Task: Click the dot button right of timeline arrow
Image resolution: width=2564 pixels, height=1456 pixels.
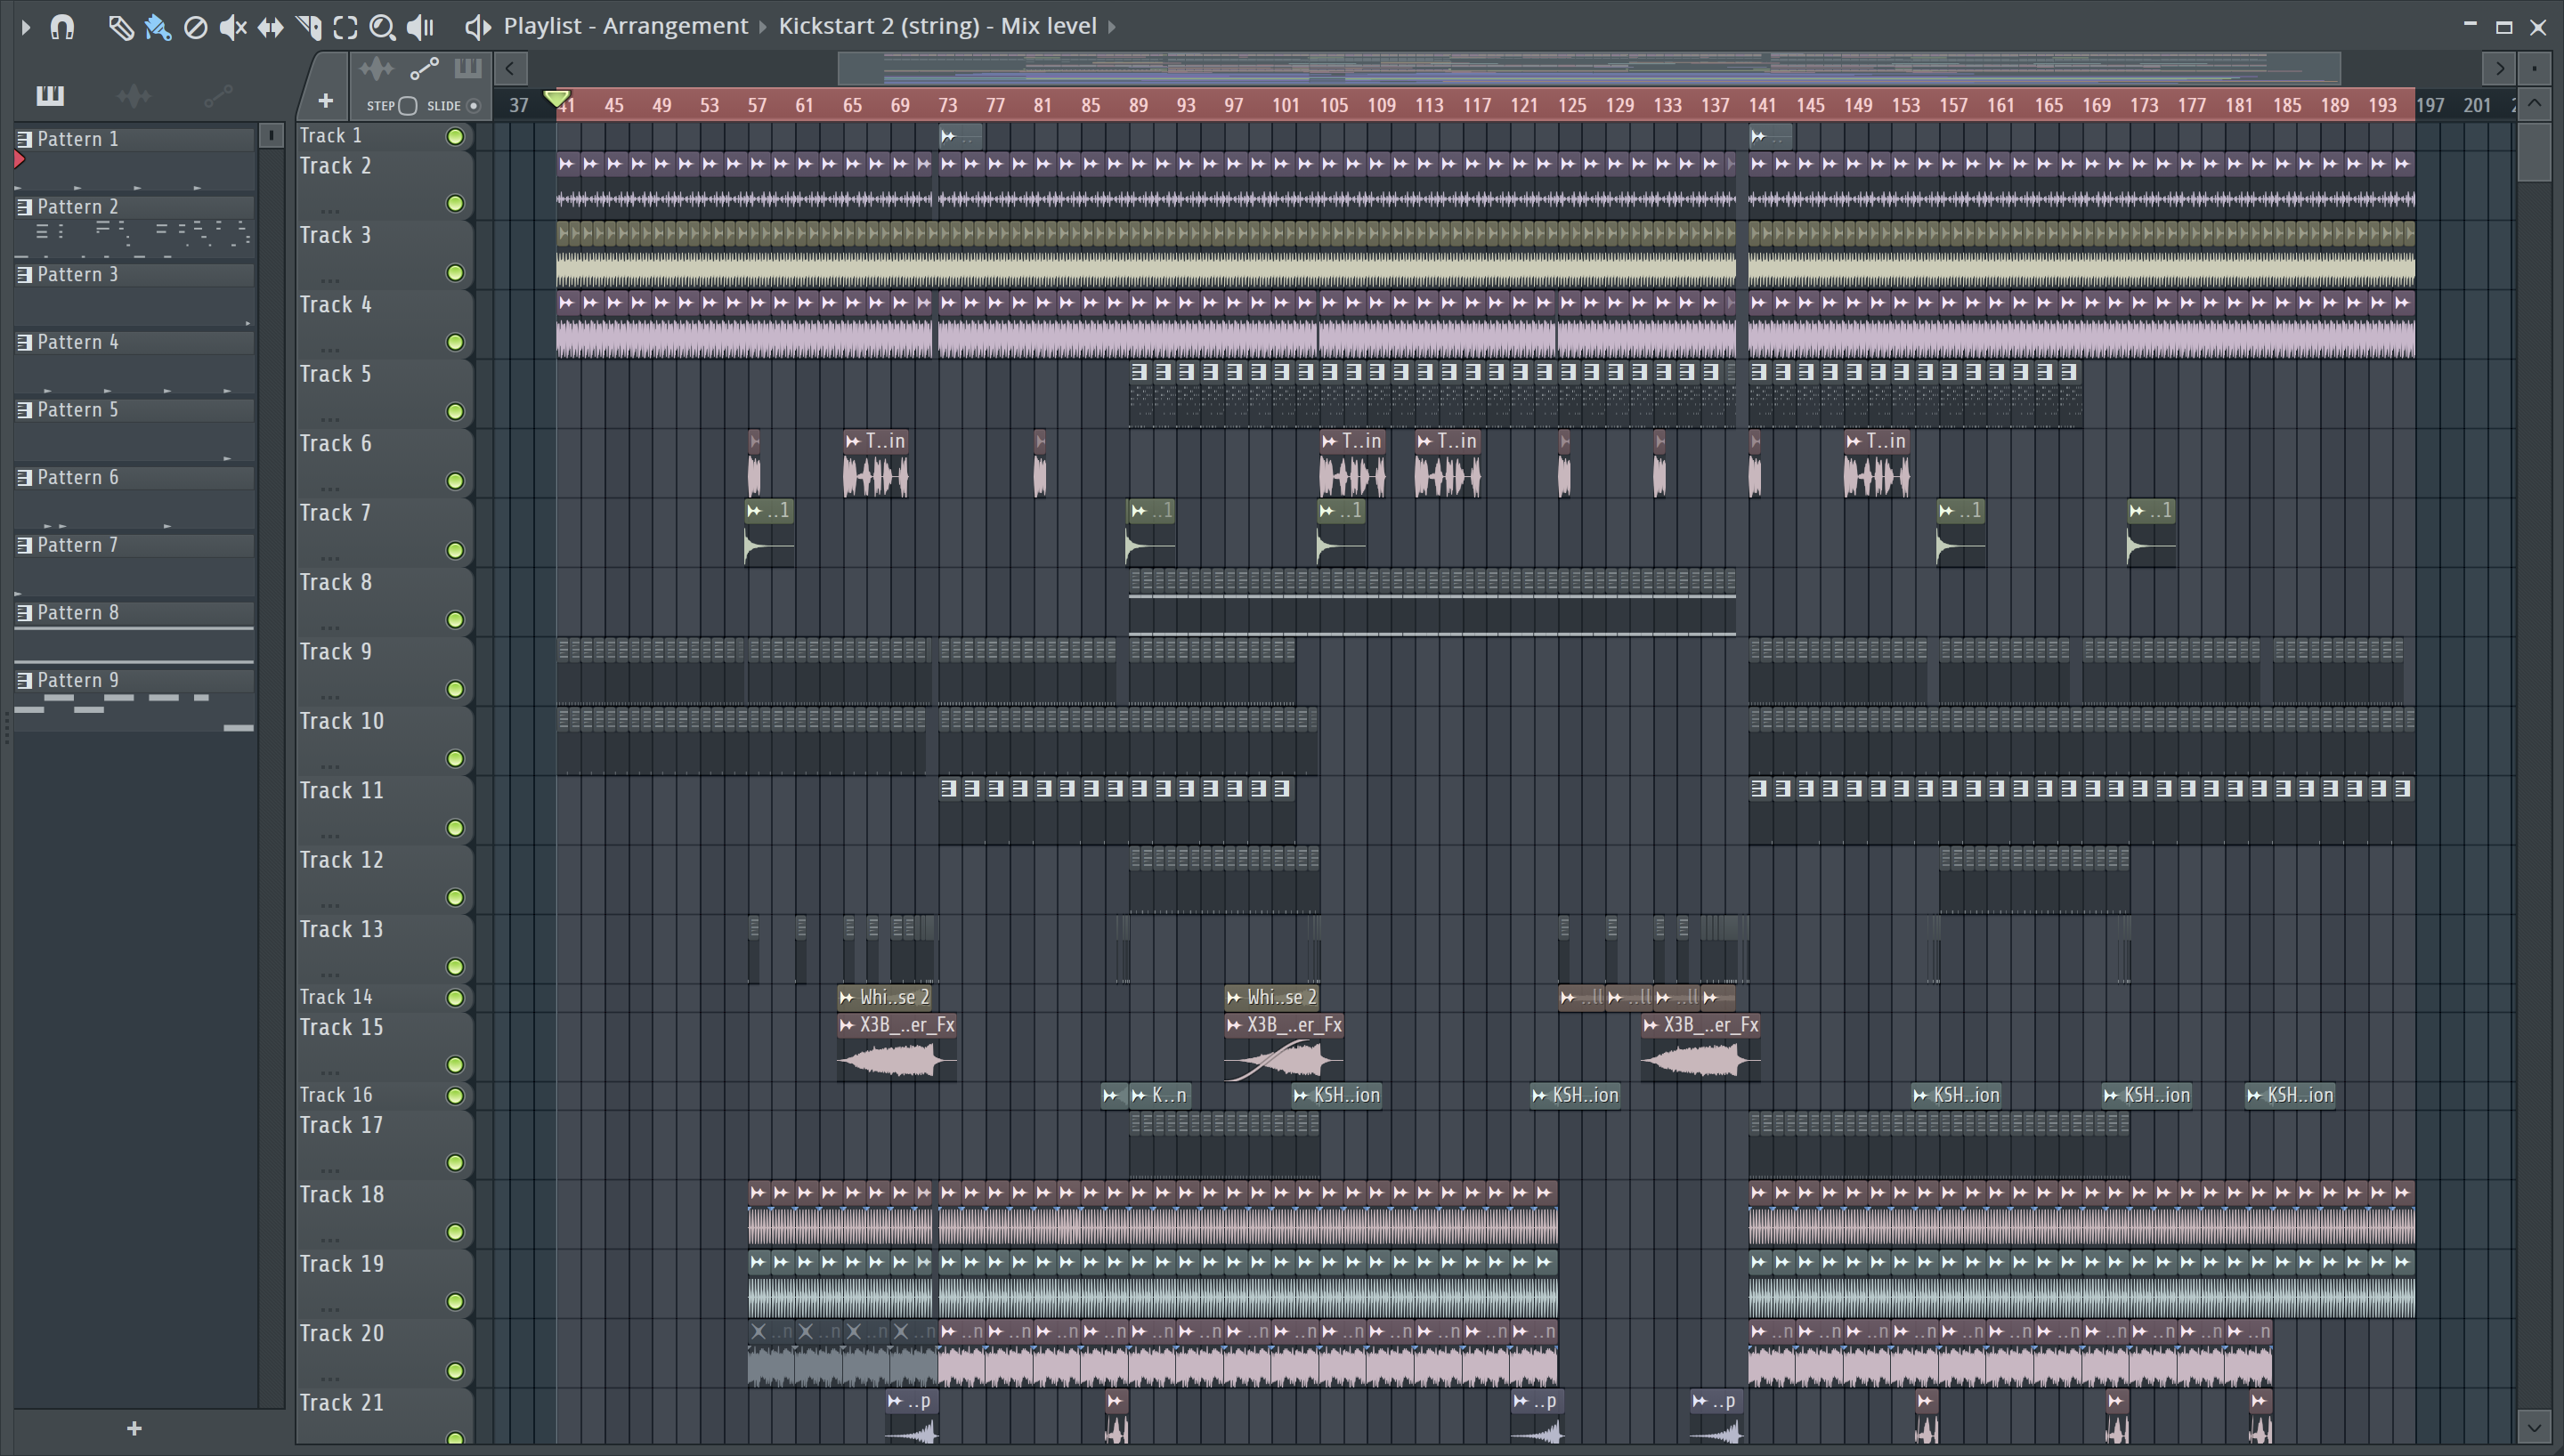Action: click(x=2535, y=69)
